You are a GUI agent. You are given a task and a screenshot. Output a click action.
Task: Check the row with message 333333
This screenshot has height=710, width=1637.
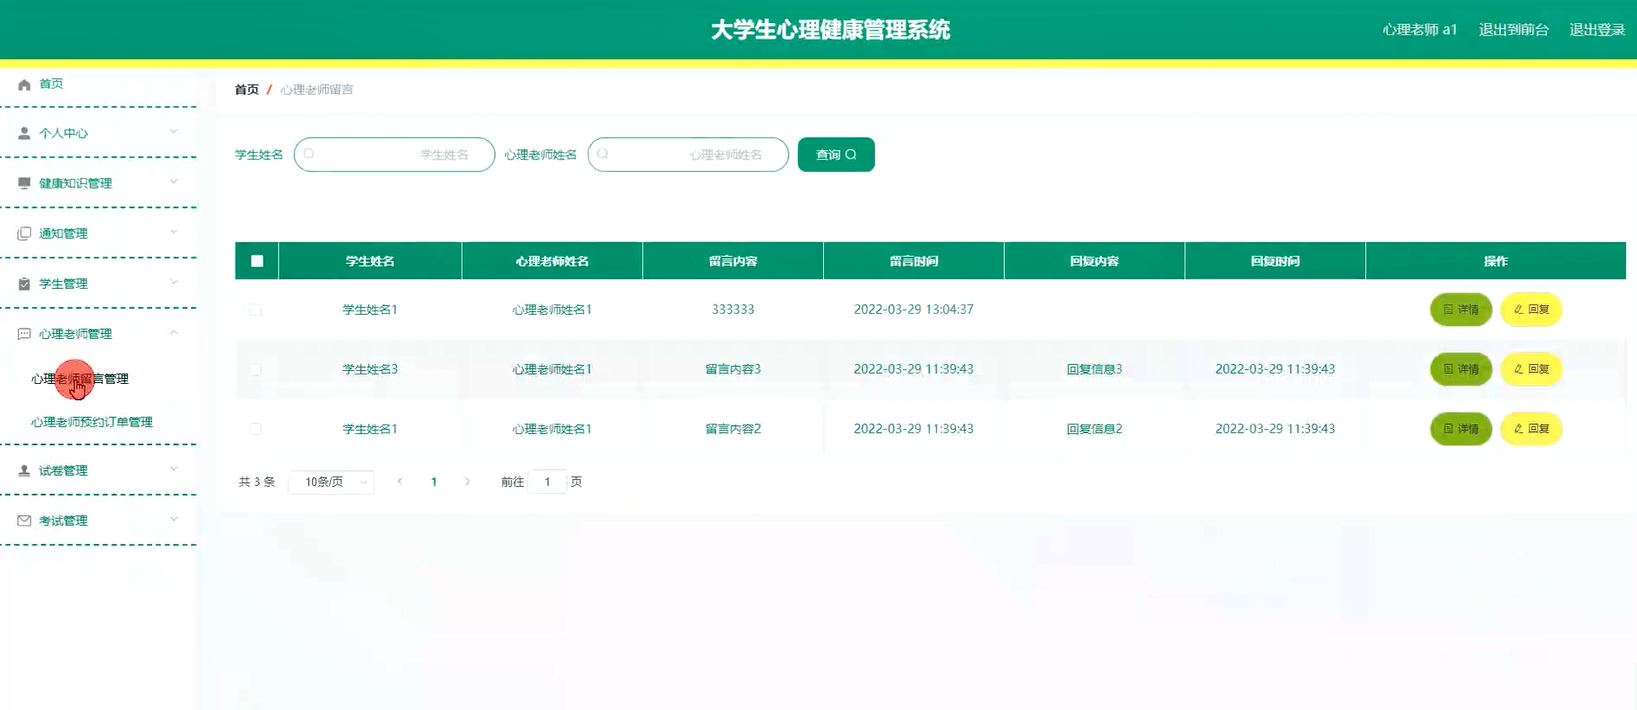tap(256, 310)
